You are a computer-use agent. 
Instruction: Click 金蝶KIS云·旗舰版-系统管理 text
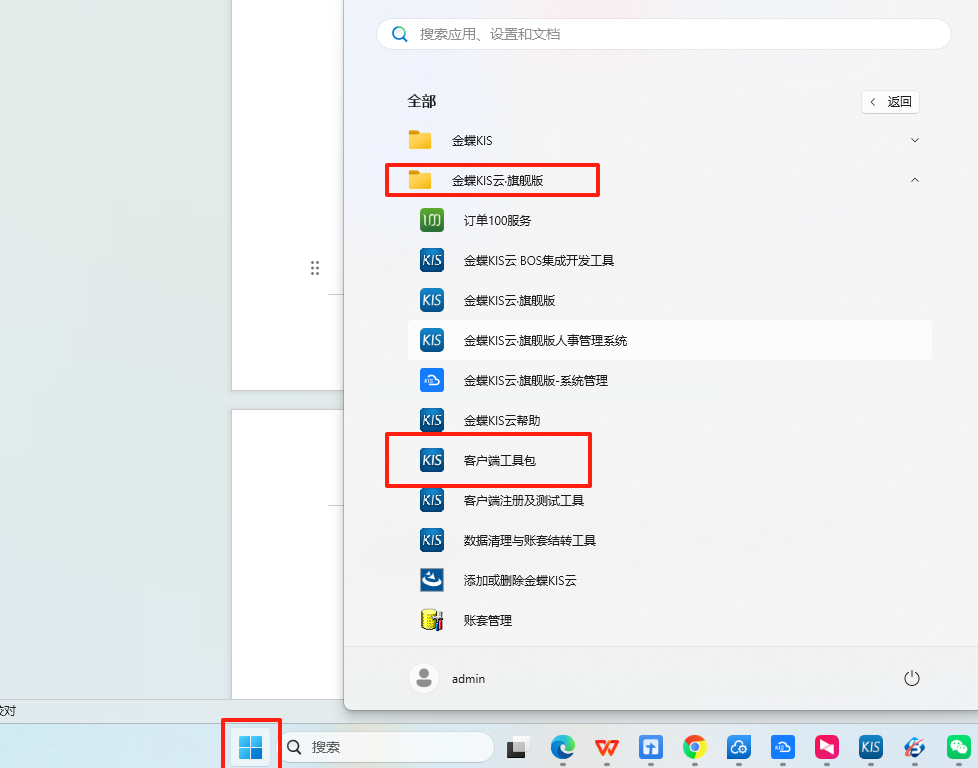coord(536,380)
